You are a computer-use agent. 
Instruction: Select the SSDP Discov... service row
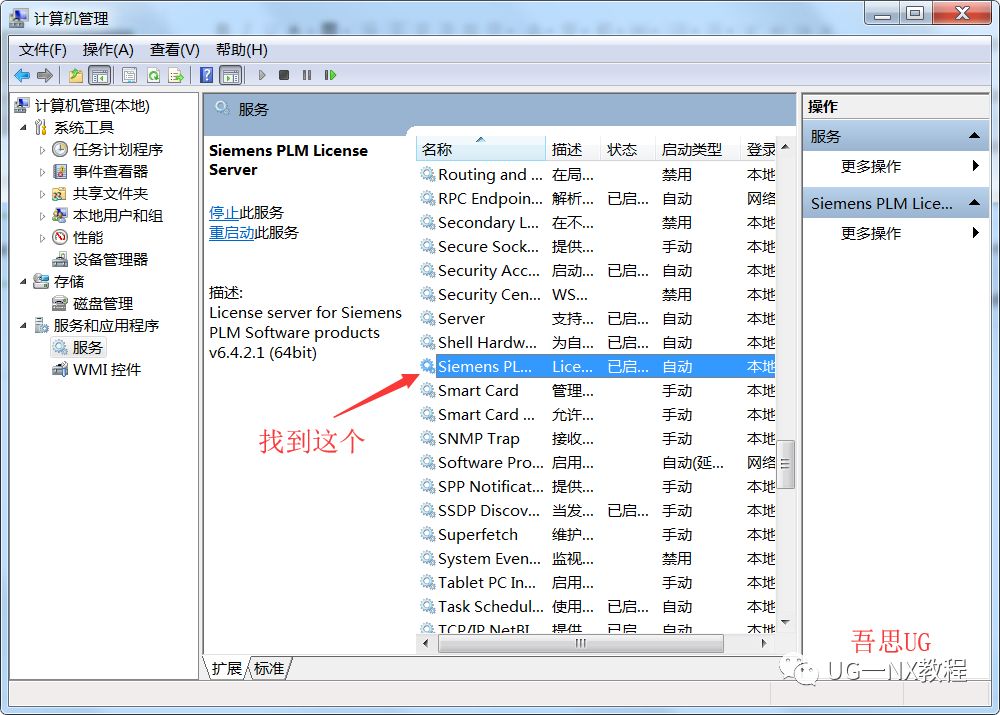click(x=596, y=511)
